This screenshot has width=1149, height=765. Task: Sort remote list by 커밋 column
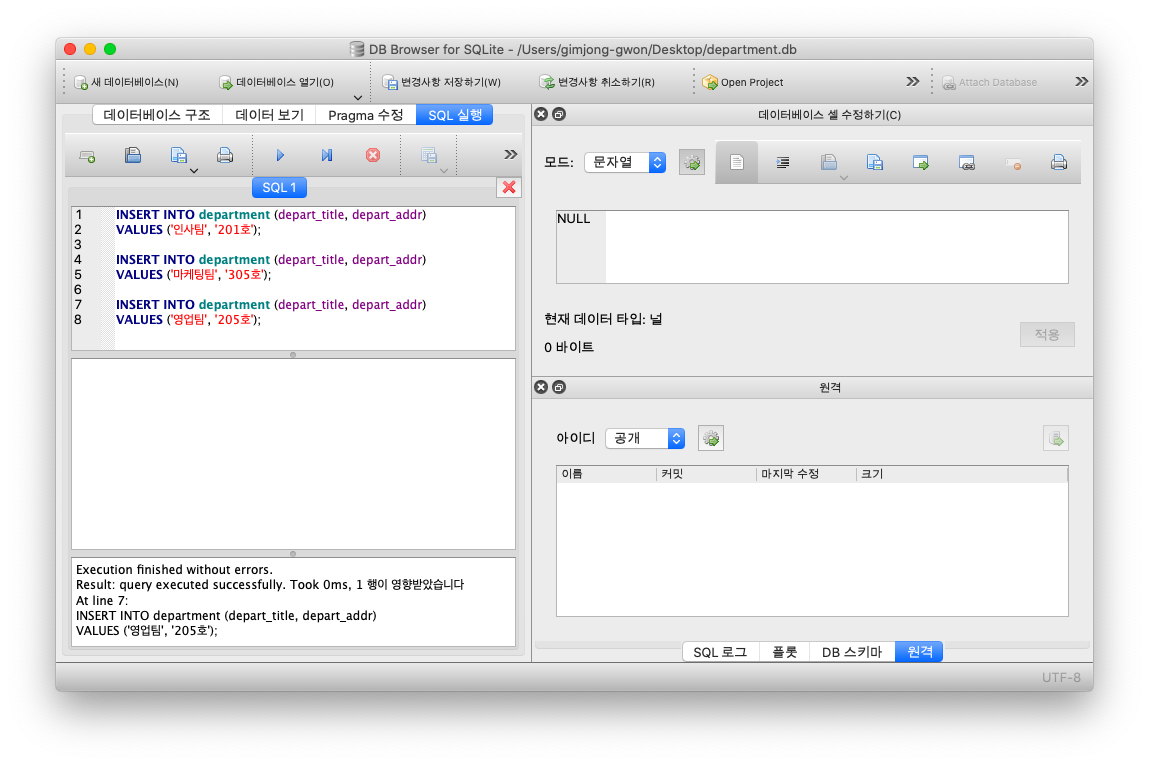(x=706, y=474)
